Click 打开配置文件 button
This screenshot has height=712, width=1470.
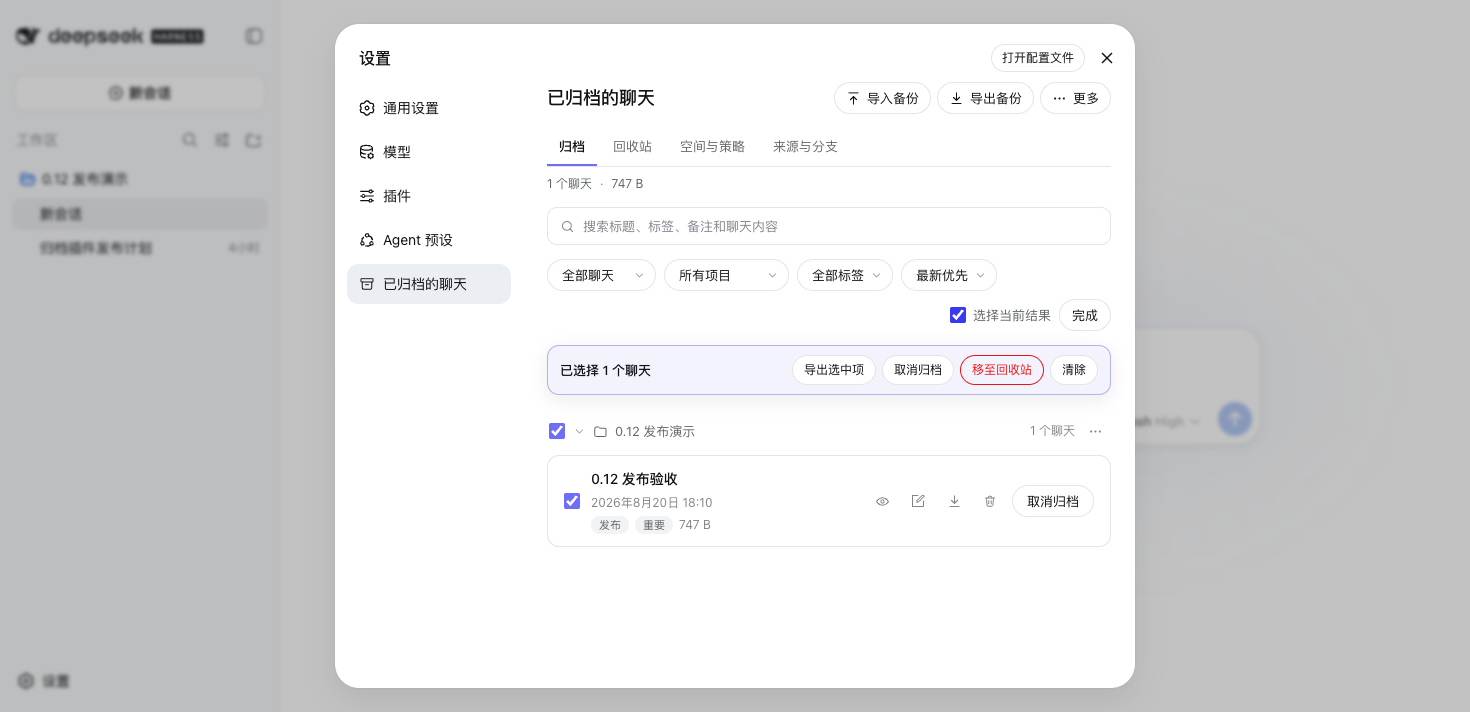pyautogui.click(x=1038, y=58)
